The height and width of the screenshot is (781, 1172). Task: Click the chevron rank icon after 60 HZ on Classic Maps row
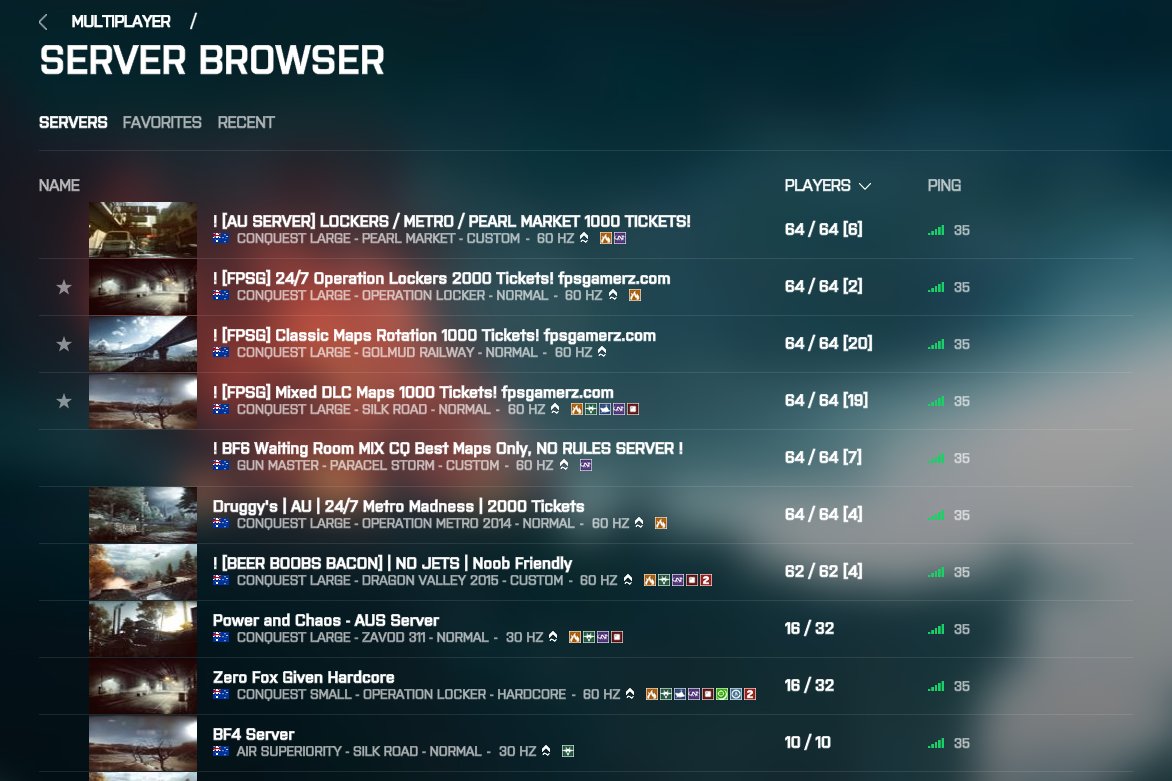click(602, 351)
